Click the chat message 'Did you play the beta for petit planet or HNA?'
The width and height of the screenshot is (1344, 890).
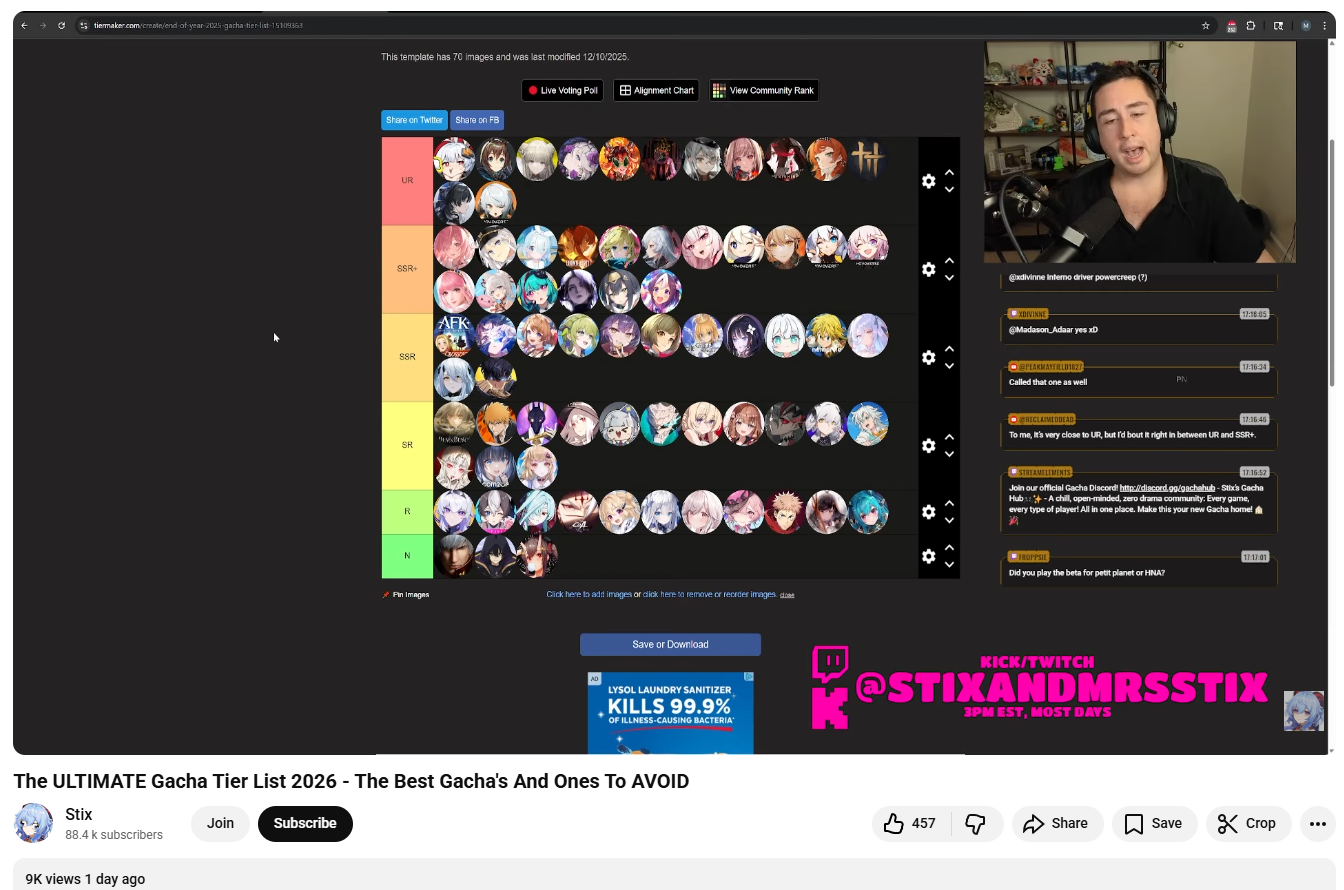coord(1087,573)
